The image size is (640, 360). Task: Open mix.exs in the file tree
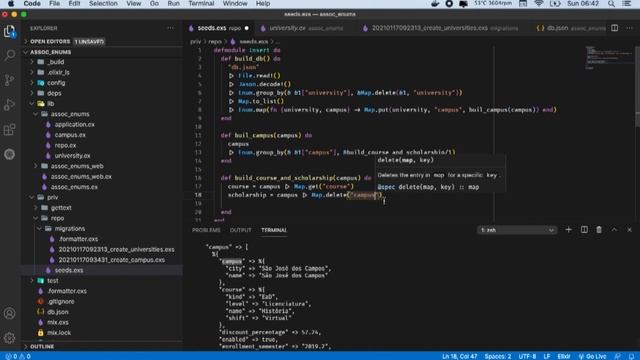[x=102, y=322]
